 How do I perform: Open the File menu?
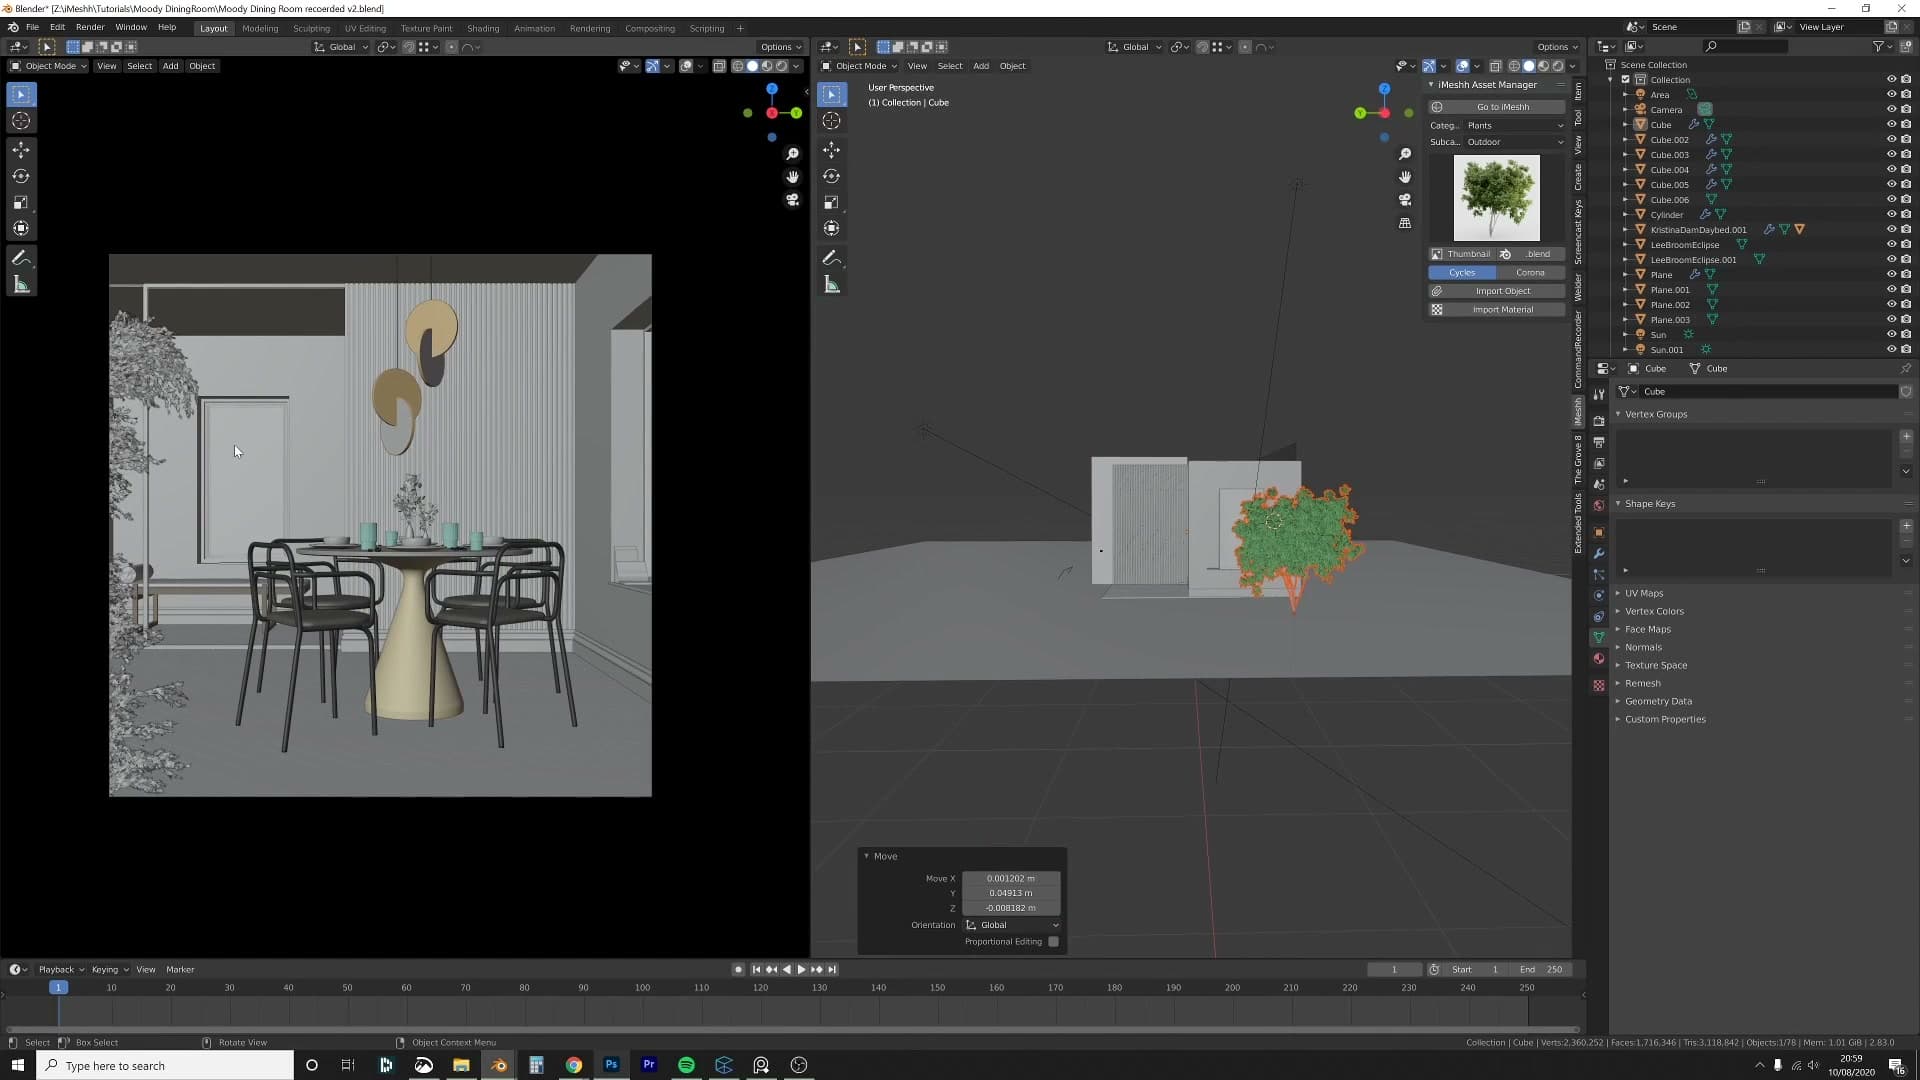coord(32,28)
